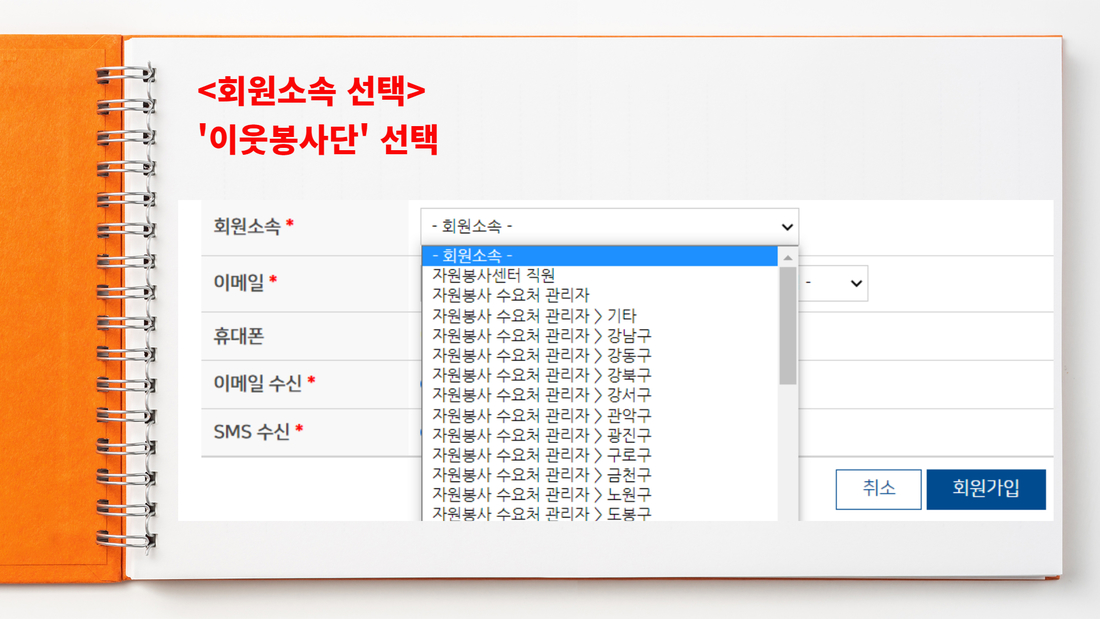Select '자원봉사 수요처 관리자 > 기타'

600,315
